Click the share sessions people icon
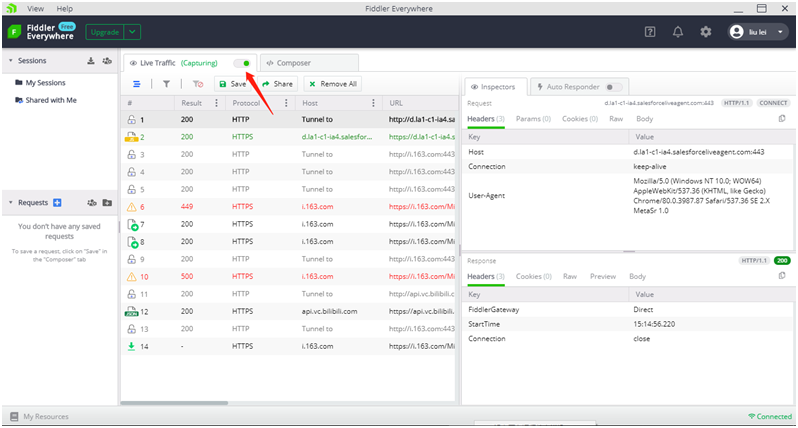Viewport: 798px width, 428px height. [107, 61]
